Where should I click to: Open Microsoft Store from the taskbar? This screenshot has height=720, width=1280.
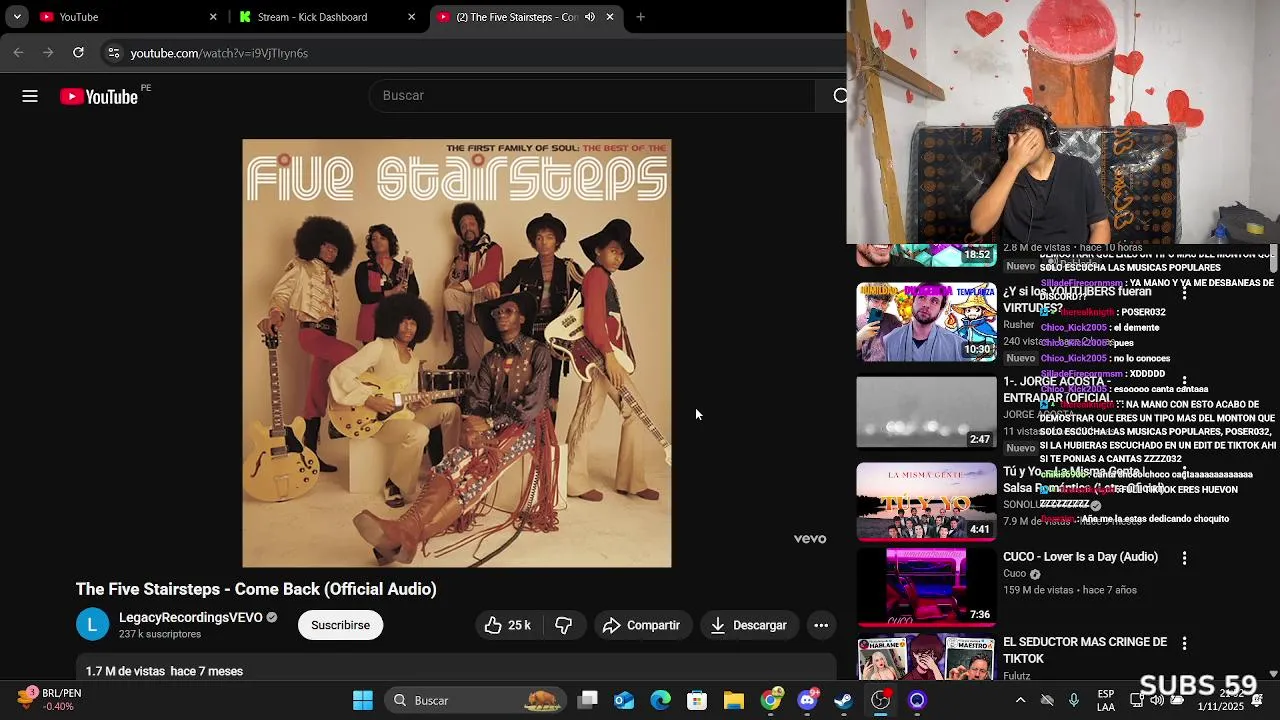(697, 700)
